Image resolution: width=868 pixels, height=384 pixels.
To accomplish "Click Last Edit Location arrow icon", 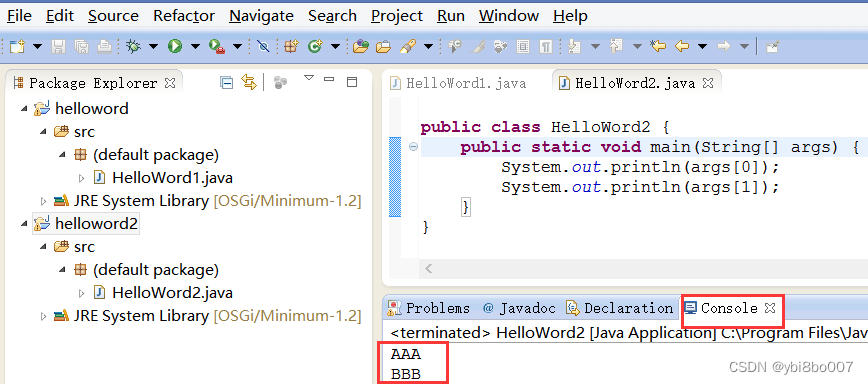I will click(658, 46).
